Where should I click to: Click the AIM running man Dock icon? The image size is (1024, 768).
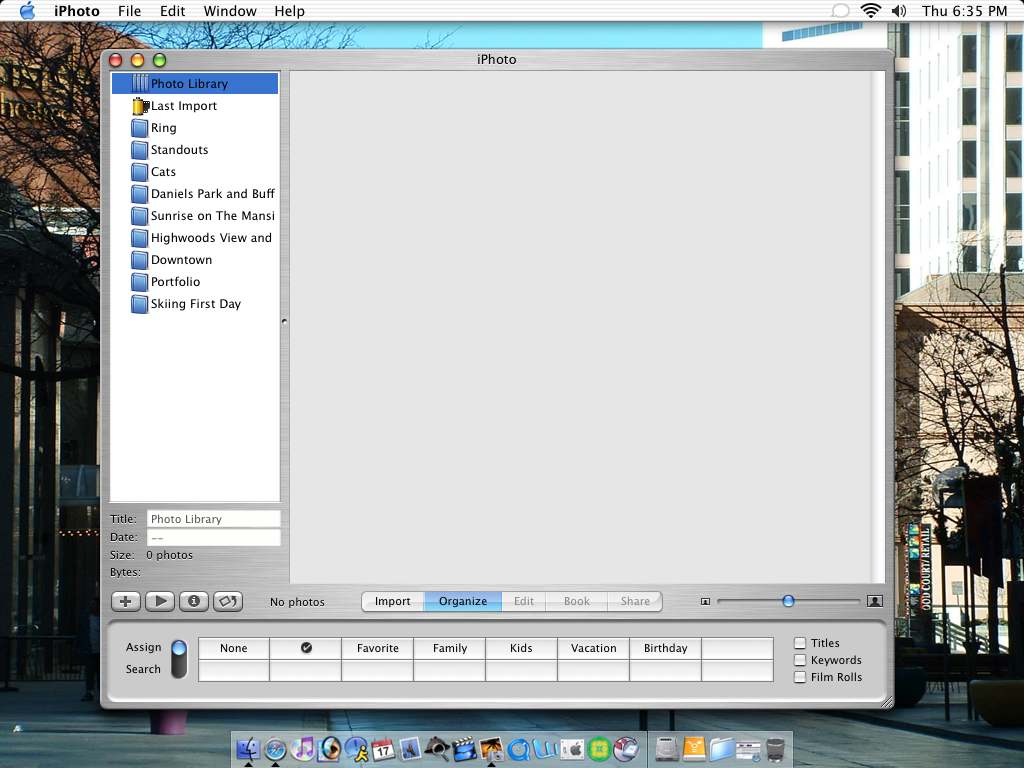[x=357, y=748]
